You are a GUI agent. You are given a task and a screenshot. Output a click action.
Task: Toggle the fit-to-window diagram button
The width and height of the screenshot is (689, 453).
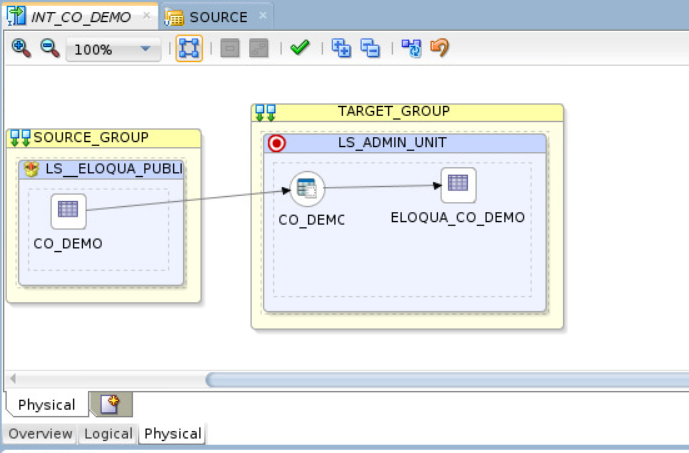coord(188,48)
